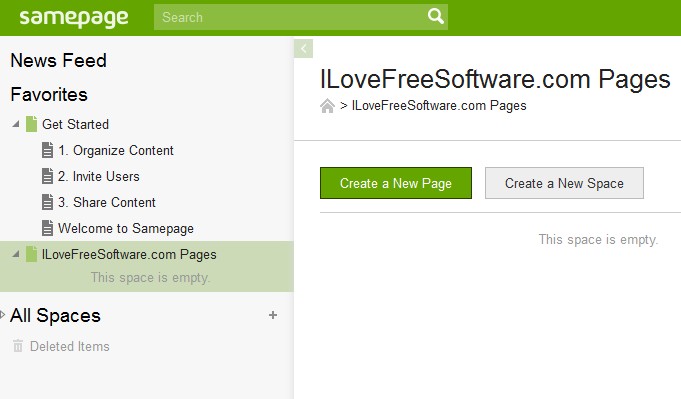The image size is (681, 399).
Task: Open 1. Organize Content page
Action: 116,150
